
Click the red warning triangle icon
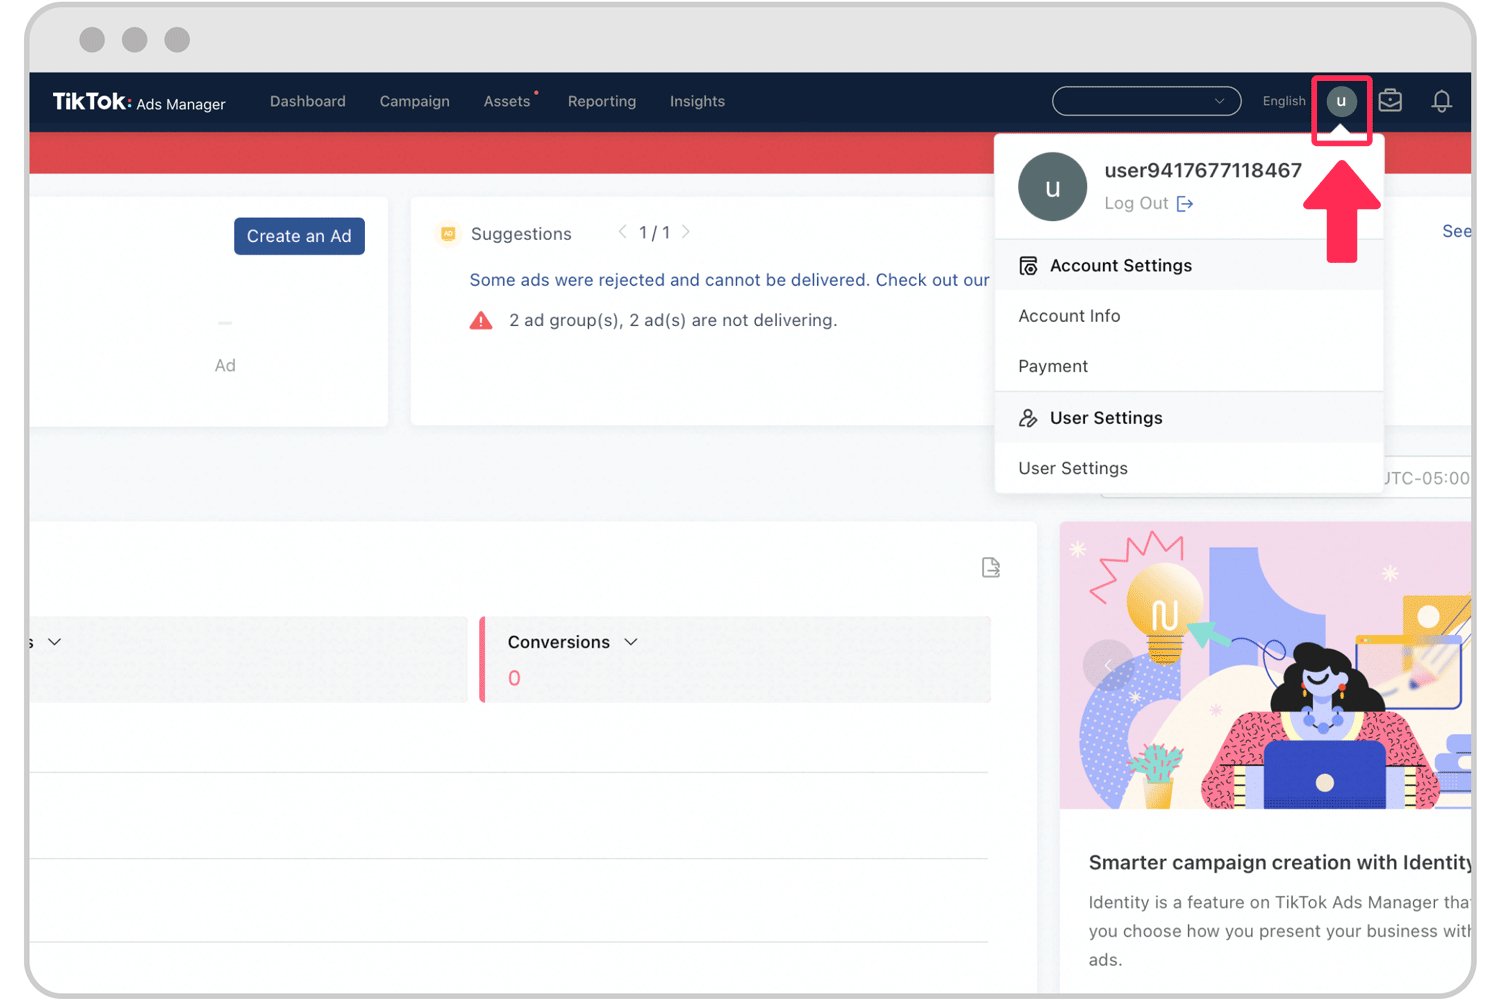481,321
